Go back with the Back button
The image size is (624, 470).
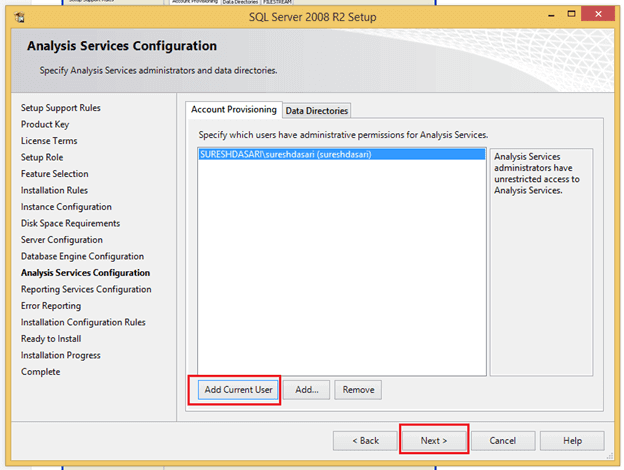point(364,440)
